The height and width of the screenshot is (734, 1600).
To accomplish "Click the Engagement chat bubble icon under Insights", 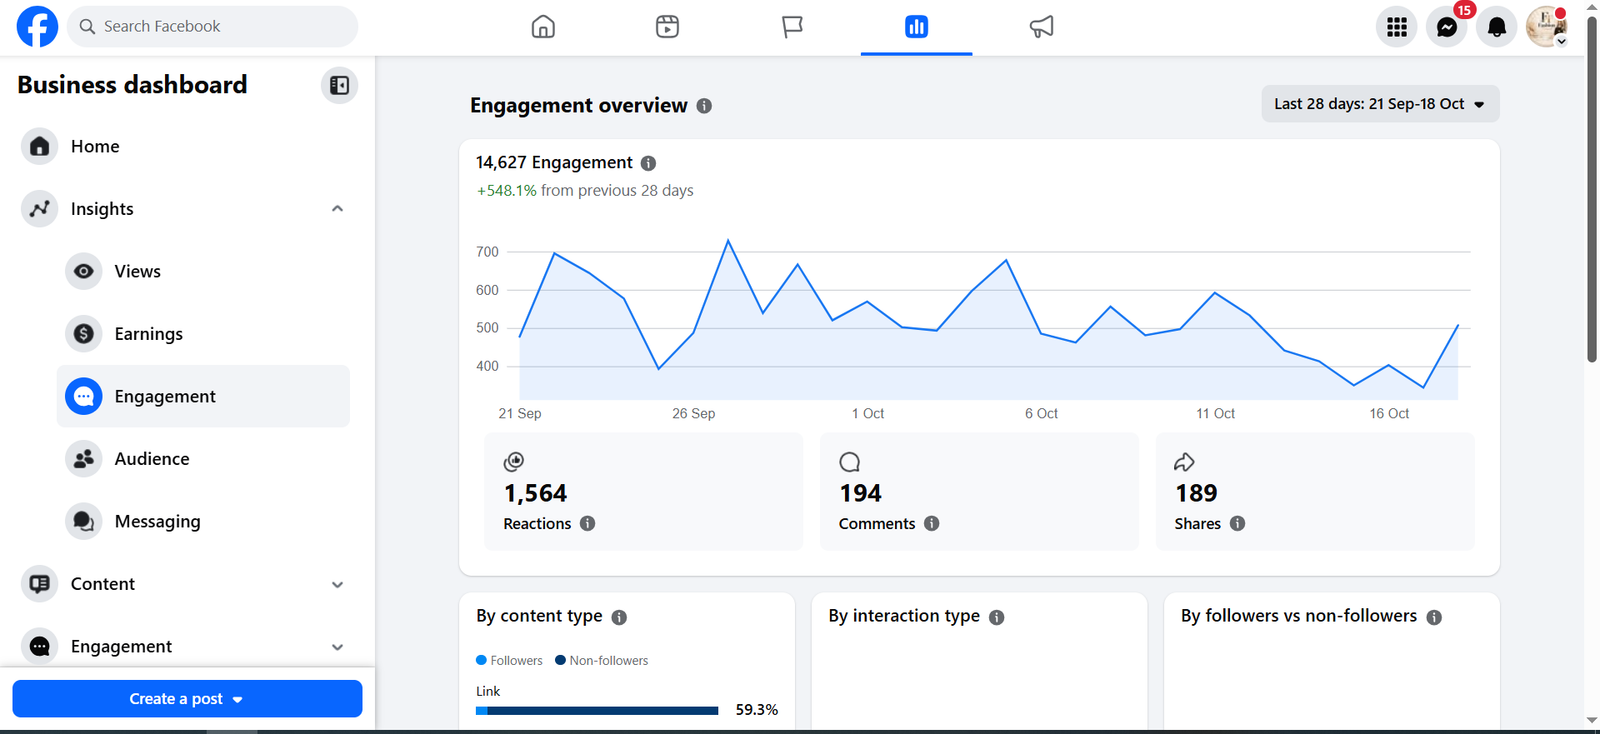I will [x=84, y=396].
